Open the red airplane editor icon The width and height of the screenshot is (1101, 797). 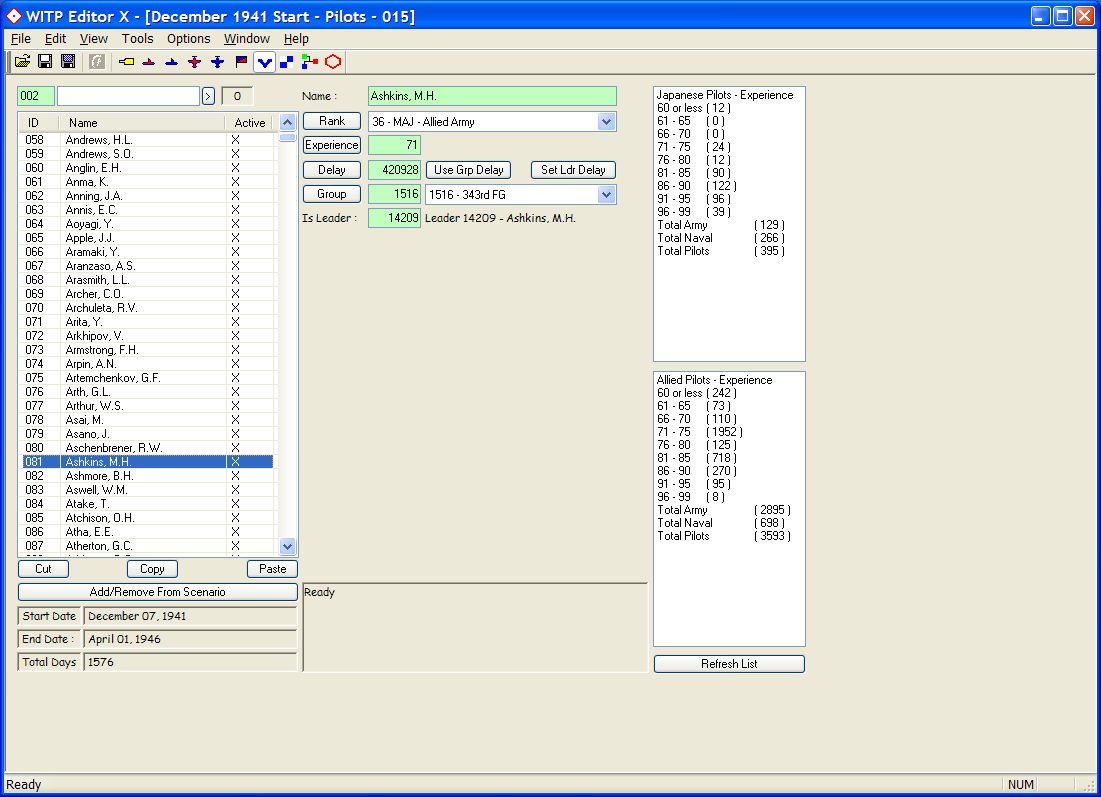click(x=195, y=62)
